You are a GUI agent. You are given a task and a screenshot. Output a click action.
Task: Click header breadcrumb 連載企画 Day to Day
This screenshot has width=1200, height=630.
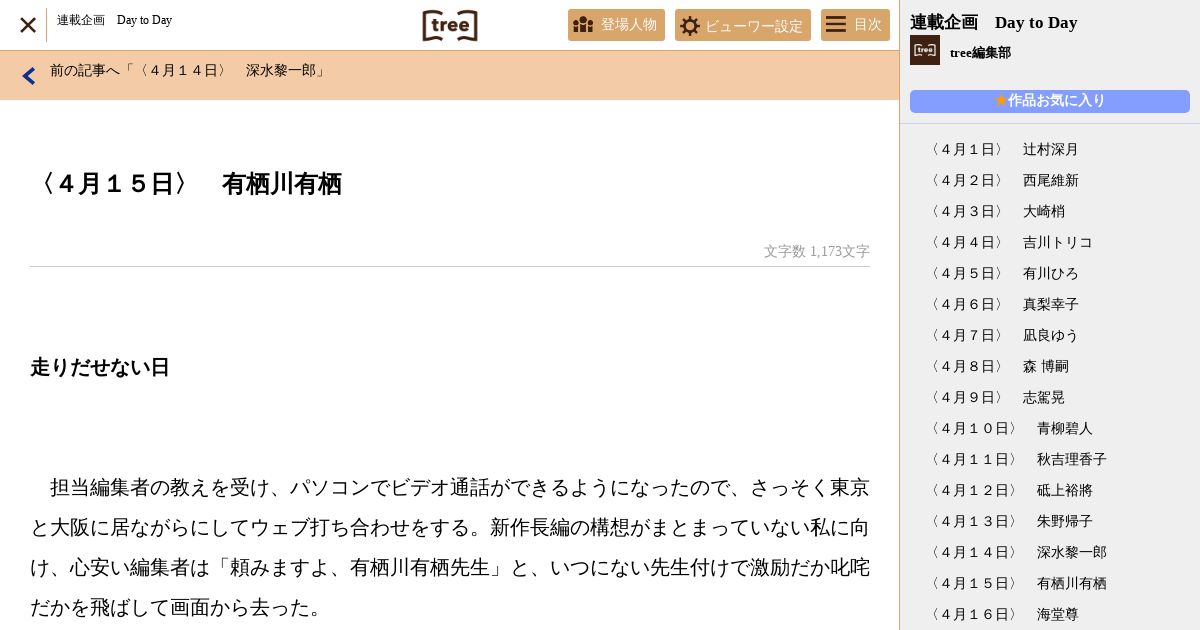114,20
